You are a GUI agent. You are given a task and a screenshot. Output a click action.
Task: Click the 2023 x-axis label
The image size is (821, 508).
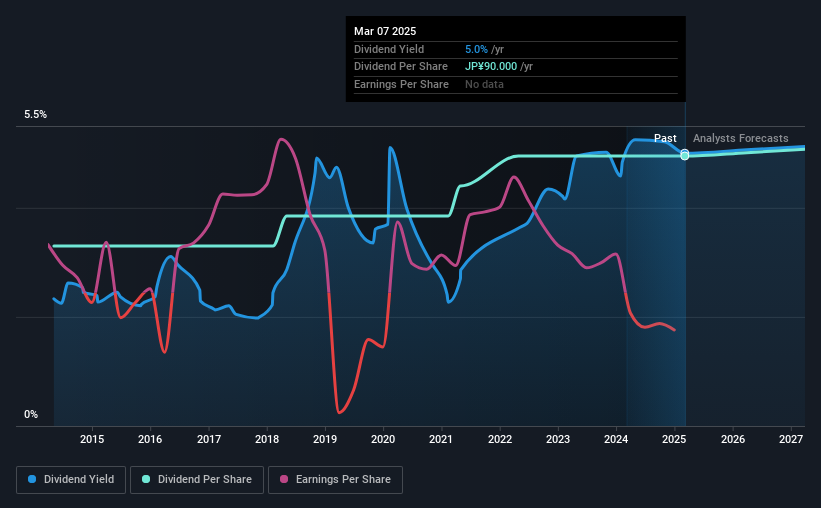click(x=558, y=439)
